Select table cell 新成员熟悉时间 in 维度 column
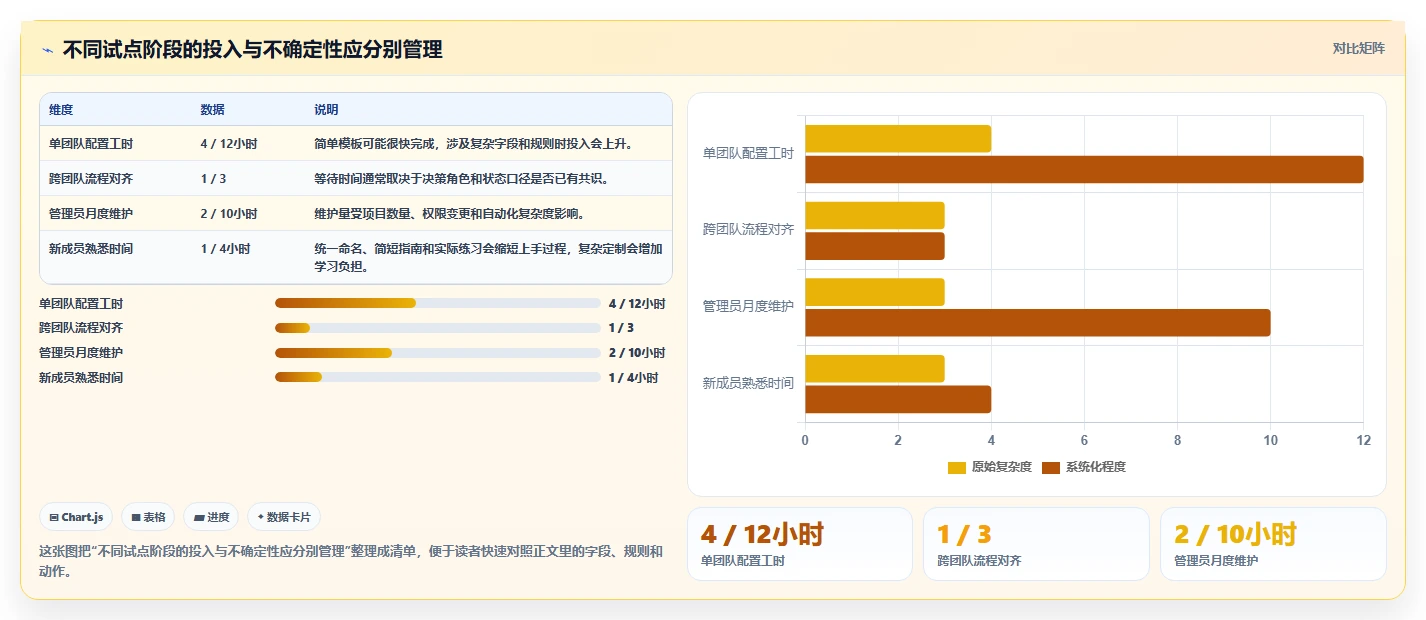Image resolution: width=1426 pixels, height=620 pixels. pos(91,249)
